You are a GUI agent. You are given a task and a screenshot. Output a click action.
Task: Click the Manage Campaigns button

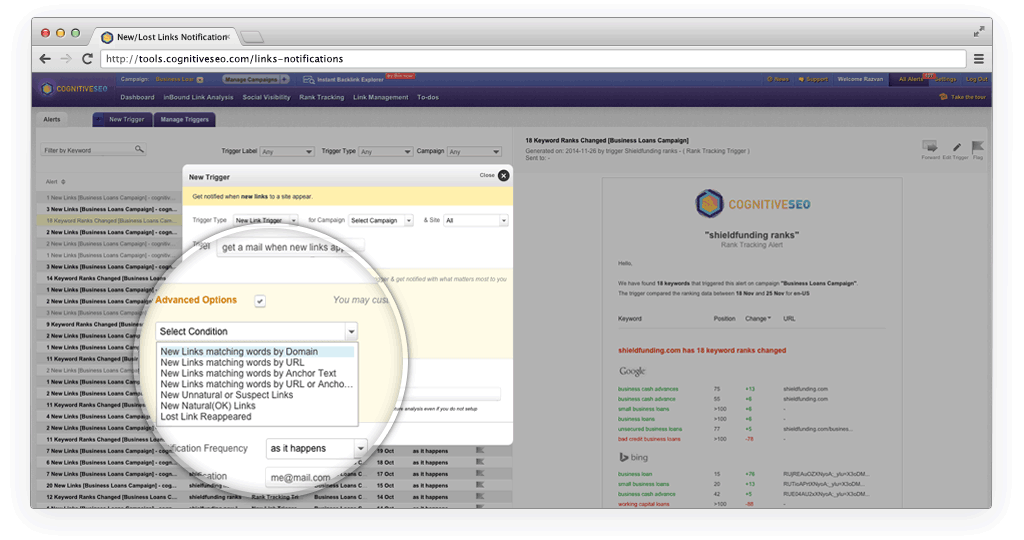click(251, 80)
